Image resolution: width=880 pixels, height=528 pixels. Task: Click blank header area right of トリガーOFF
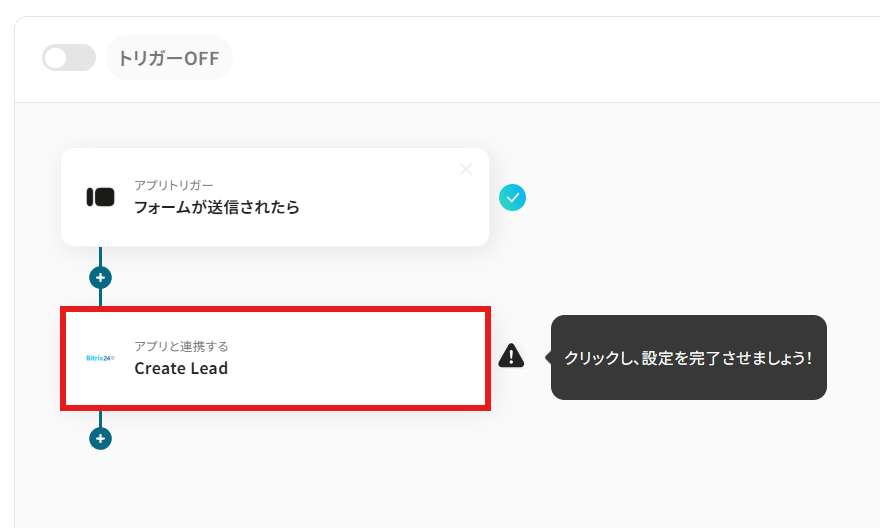click(x=550, y=58)
